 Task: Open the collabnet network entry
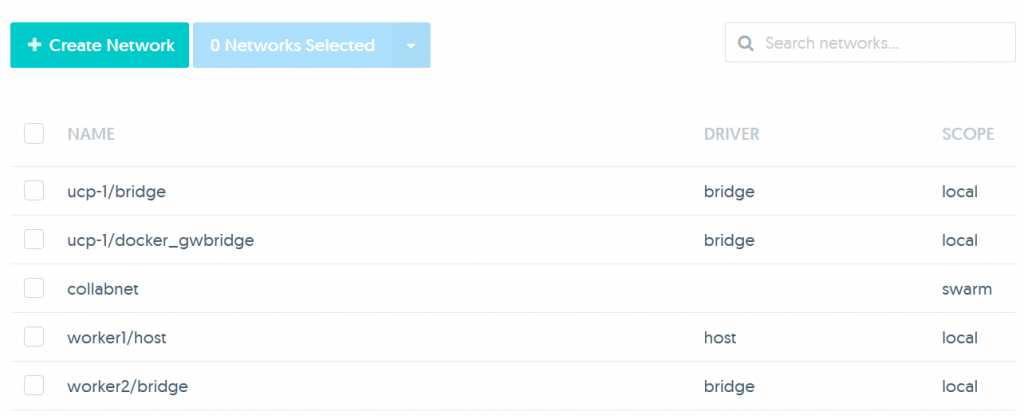103,289
